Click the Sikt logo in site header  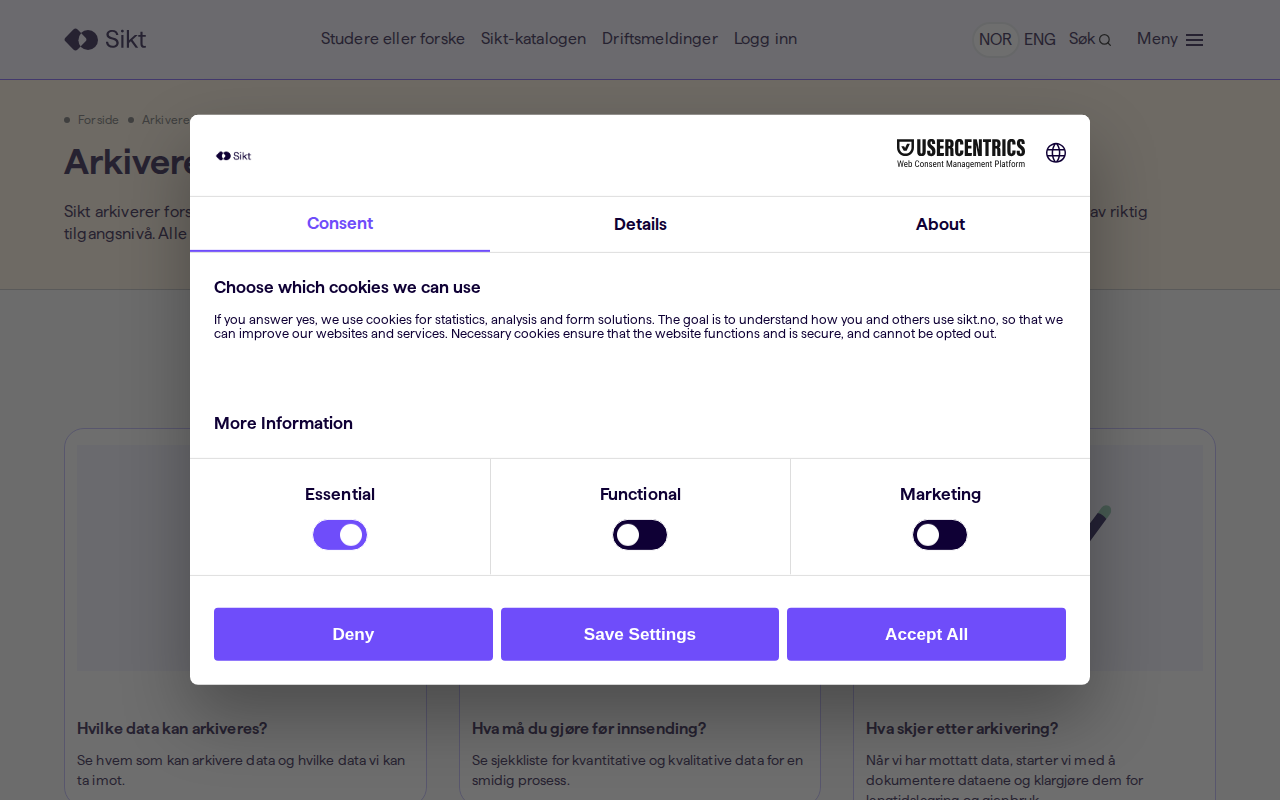tap(105, 39)
